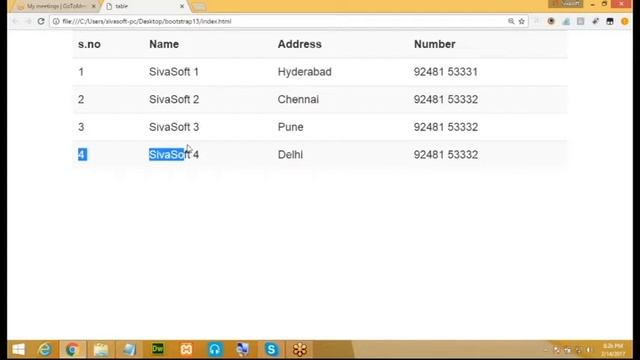The height and width of the screenshot is (360, 640).
Task: Click the s.no column header
Action: tap(89, 44)
